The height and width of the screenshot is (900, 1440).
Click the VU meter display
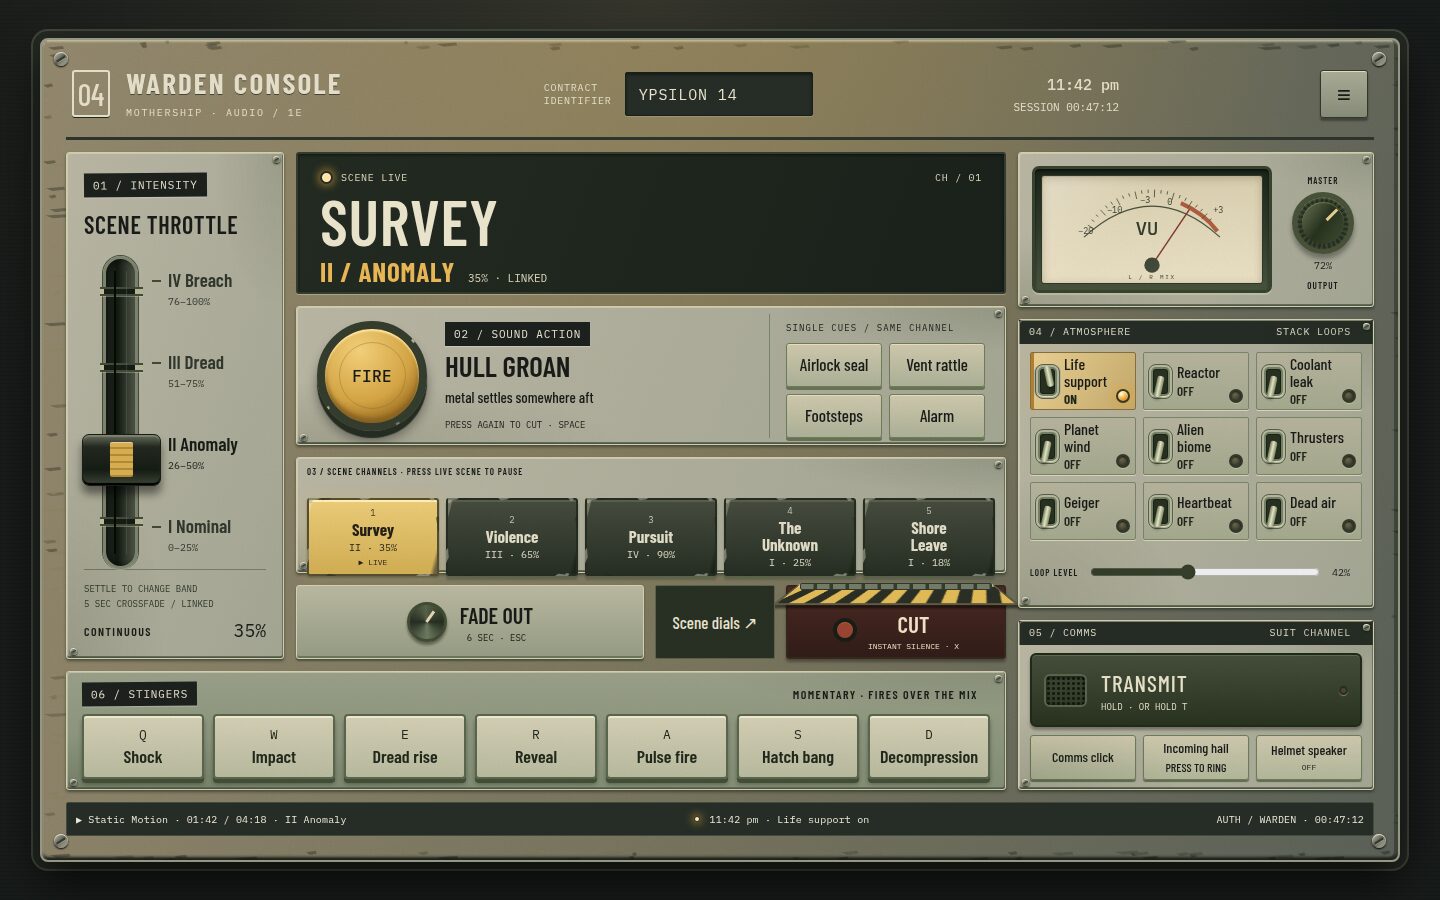tap(1151, 229)
